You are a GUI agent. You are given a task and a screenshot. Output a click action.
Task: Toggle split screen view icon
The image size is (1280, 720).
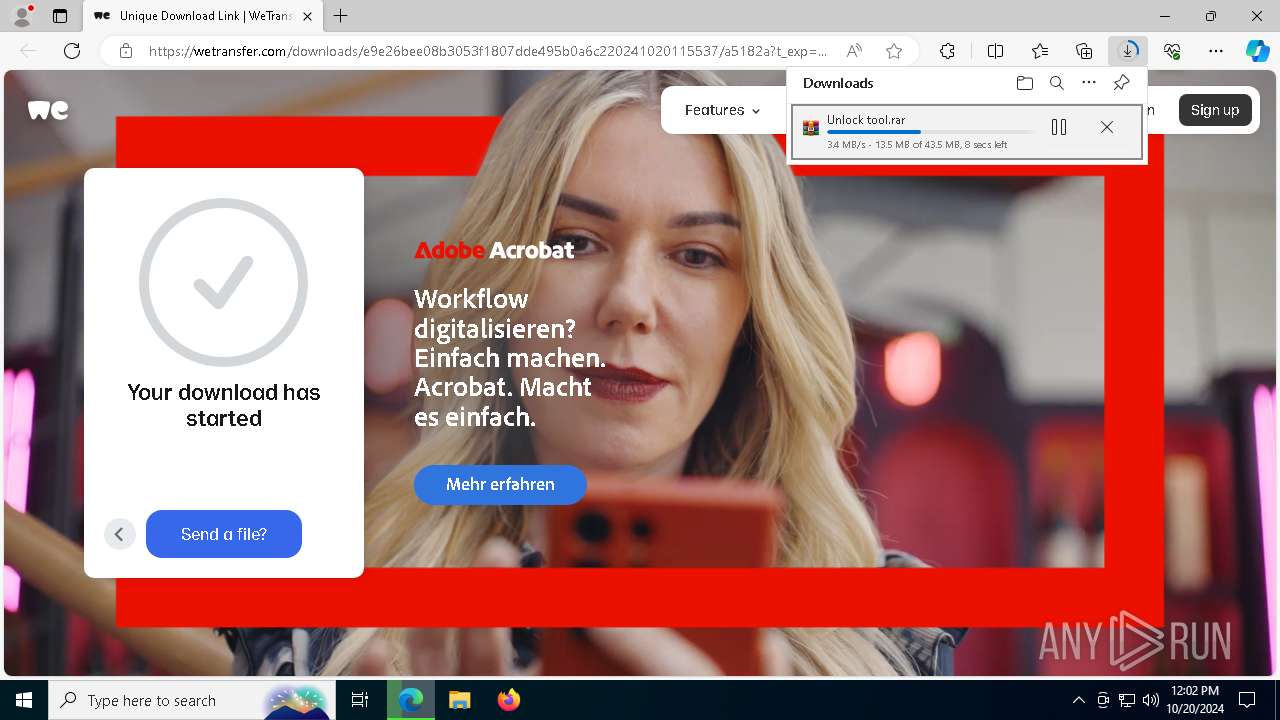tap(995, 51)
